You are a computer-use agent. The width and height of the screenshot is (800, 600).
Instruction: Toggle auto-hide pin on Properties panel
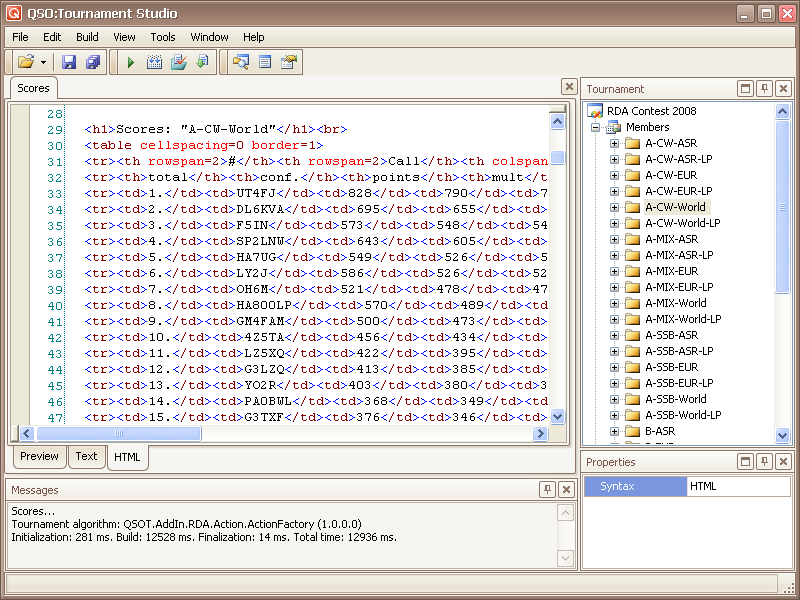[x=764, y=461]
